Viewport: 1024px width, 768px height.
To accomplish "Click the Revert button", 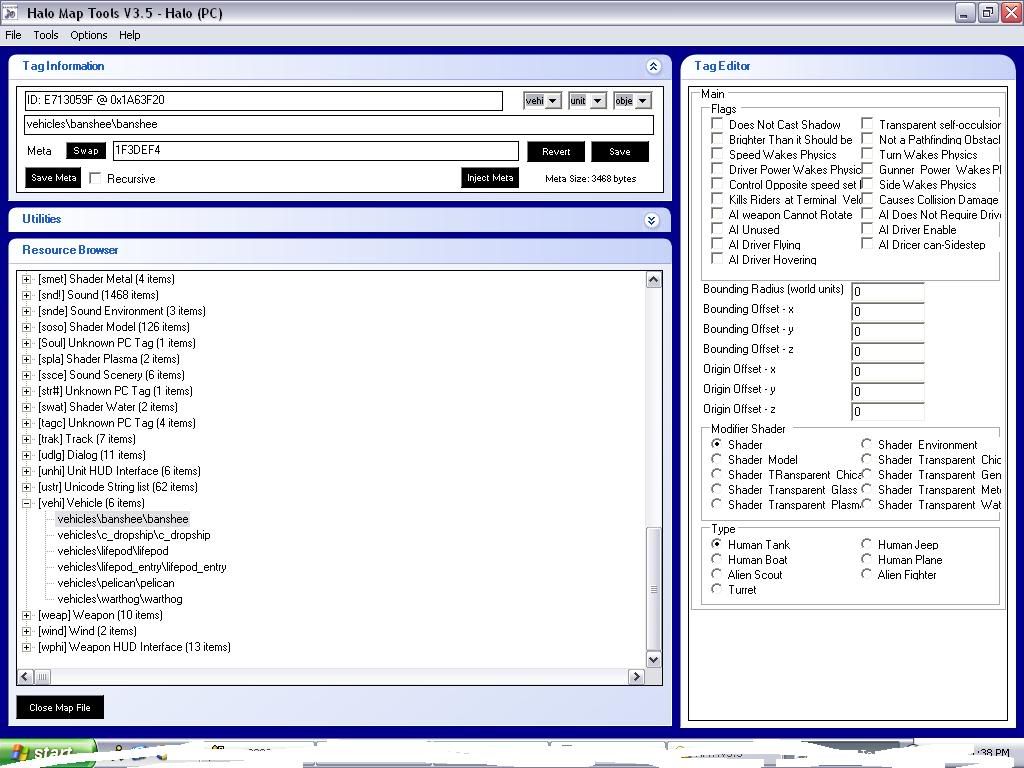I will (x=556, y=152).
